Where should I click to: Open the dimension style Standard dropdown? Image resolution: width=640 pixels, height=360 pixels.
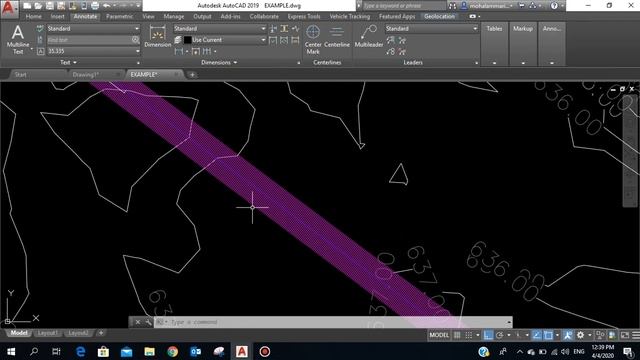[x=220, y=29]
